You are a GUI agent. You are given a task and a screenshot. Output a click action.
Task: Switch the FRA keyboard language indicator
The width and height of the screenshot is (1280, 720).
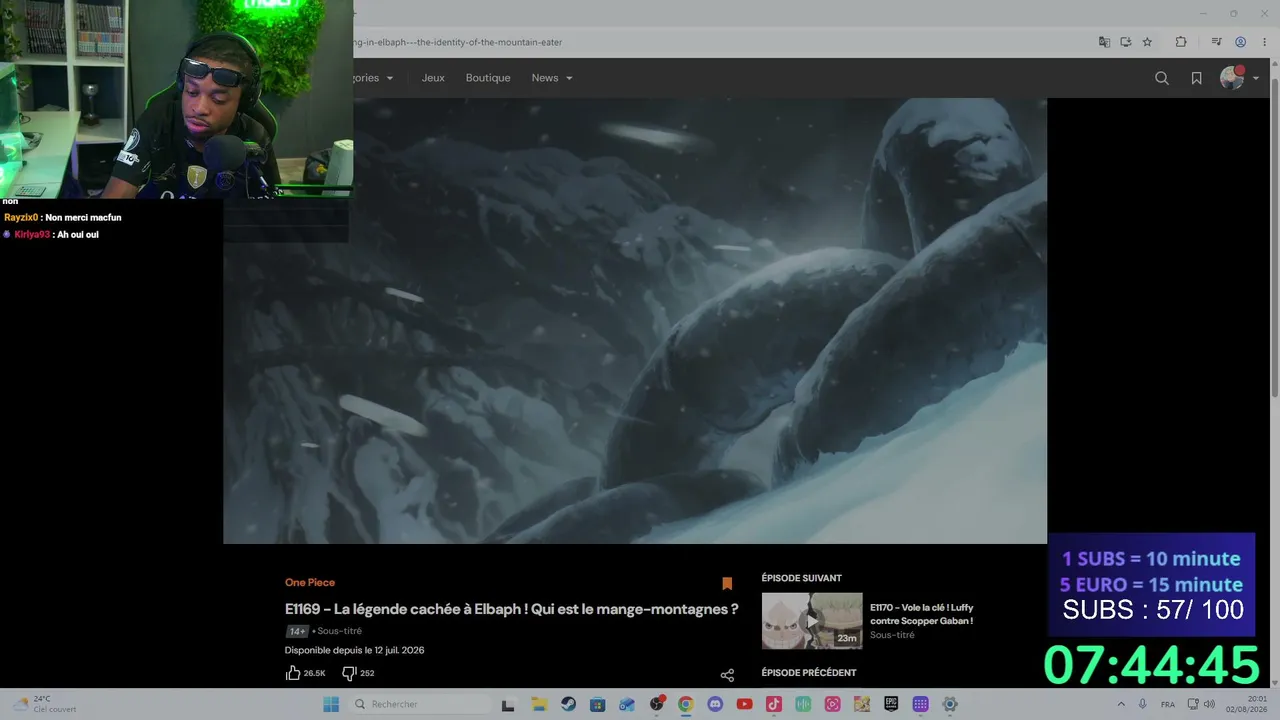pos(1168,704)
